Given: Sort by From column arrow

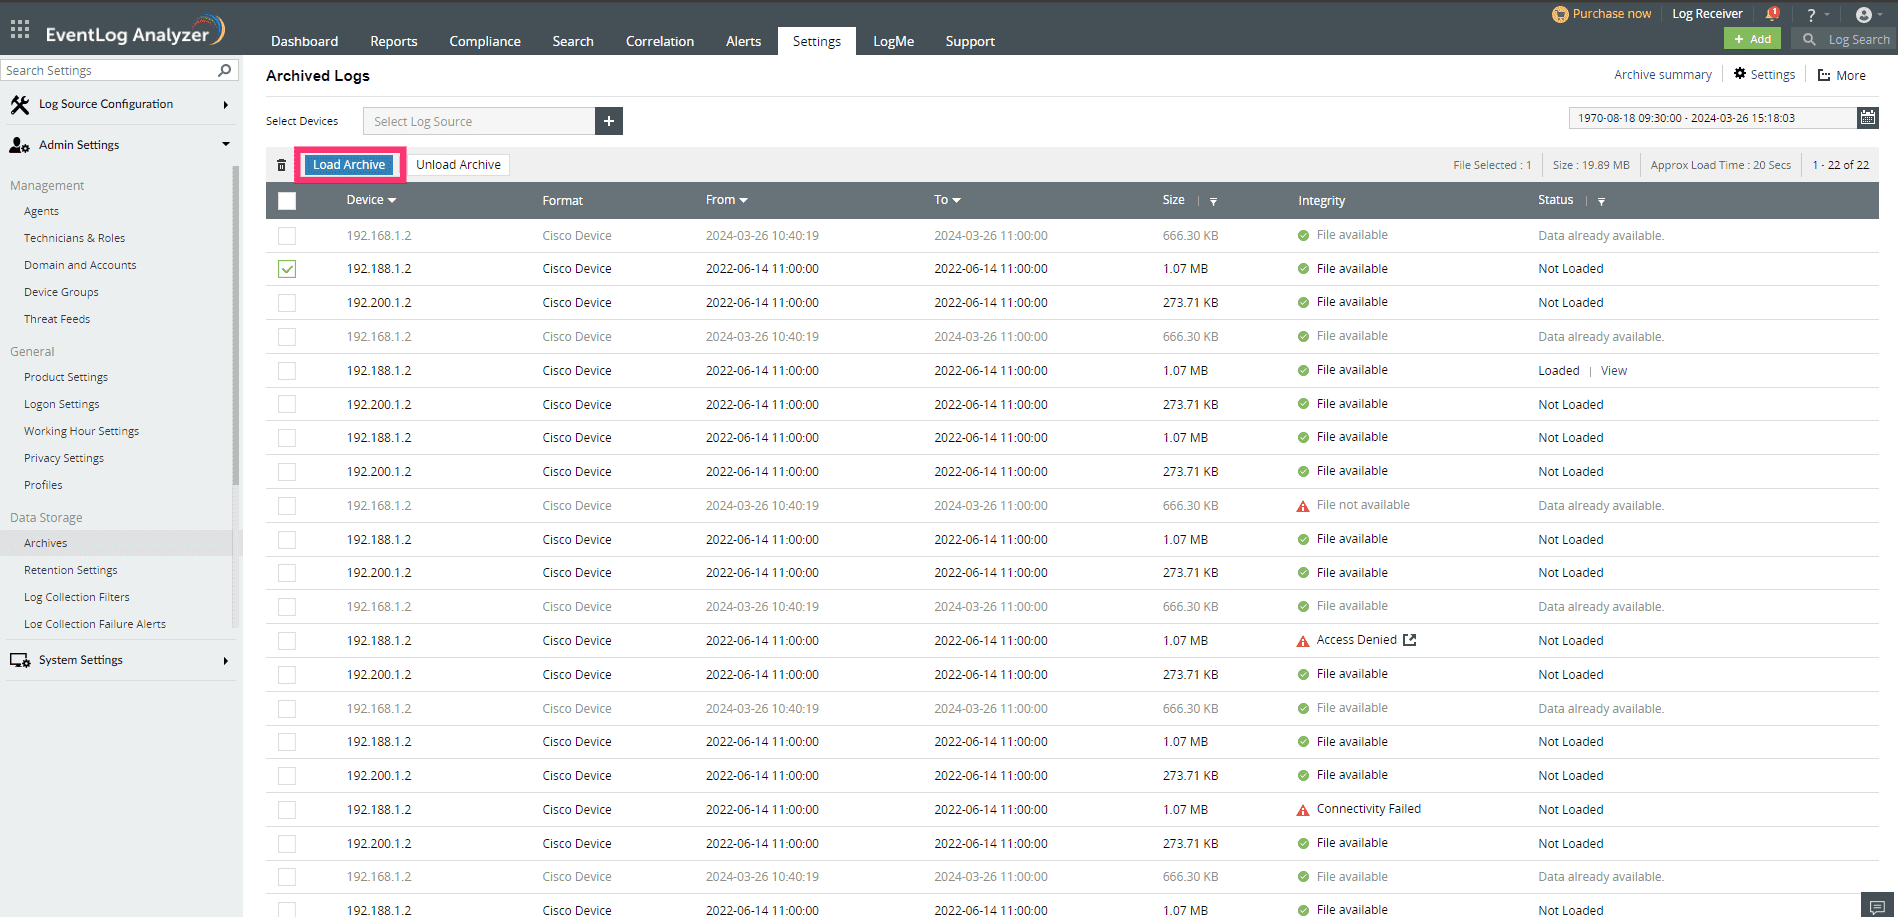Looking at the screenshot, I should point(743,201).
